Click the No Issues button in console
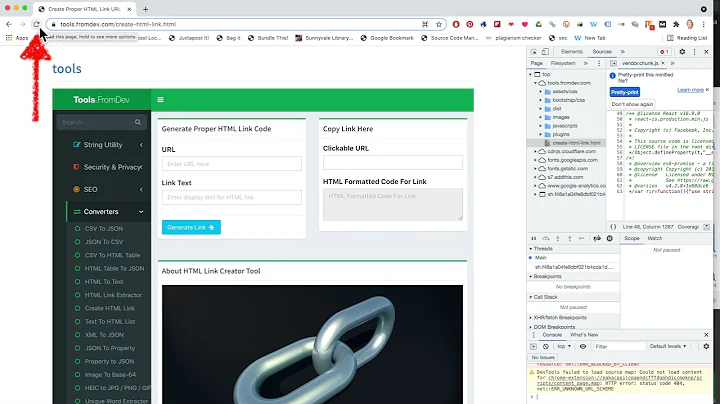 click(x=543, y=357)
